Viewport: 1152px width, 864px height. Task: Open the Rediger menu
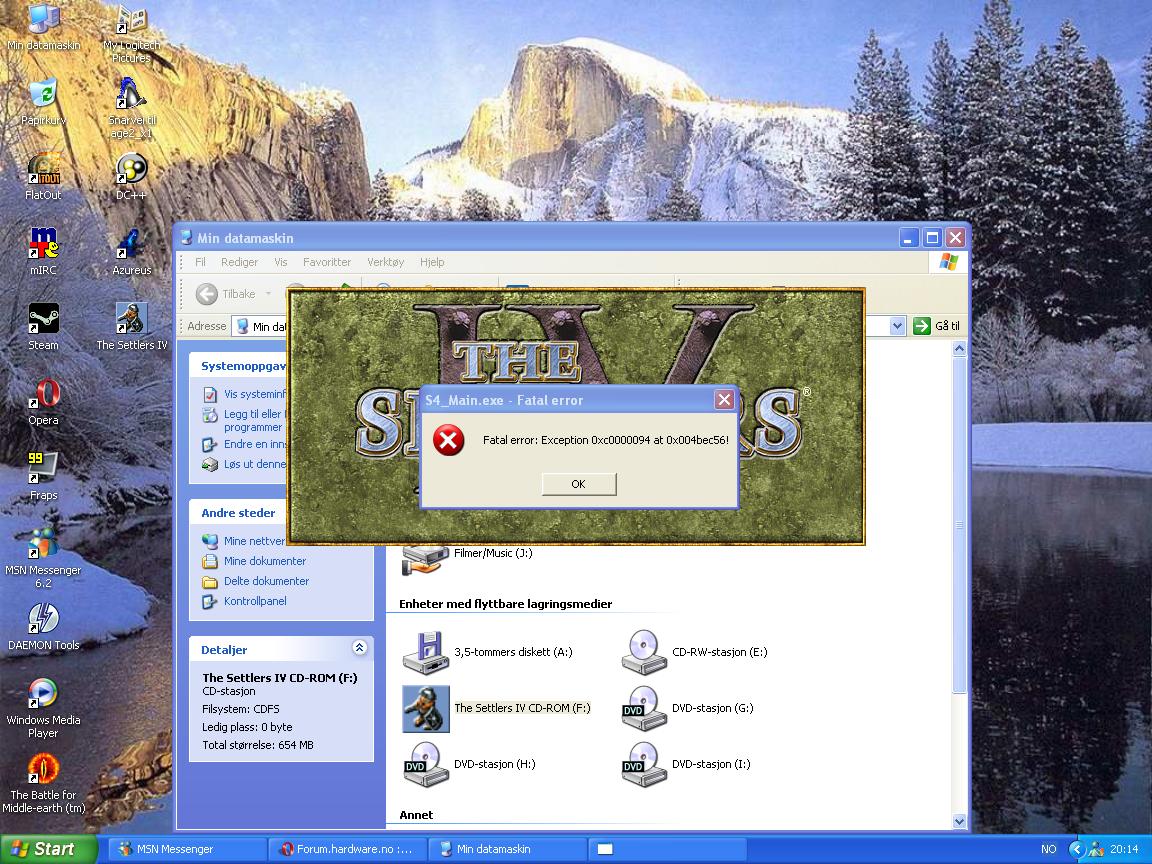[240, 262]
